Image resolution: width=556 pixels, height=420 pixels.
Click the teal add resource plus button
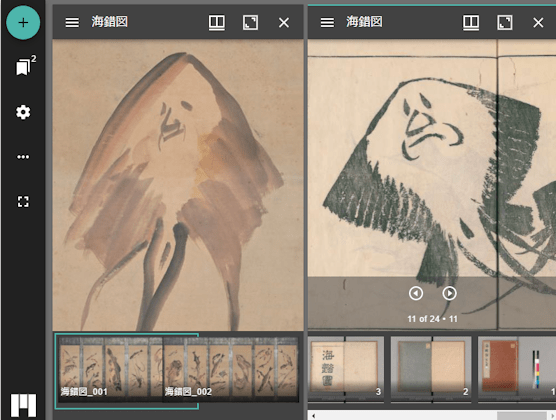tap(23, 23)
